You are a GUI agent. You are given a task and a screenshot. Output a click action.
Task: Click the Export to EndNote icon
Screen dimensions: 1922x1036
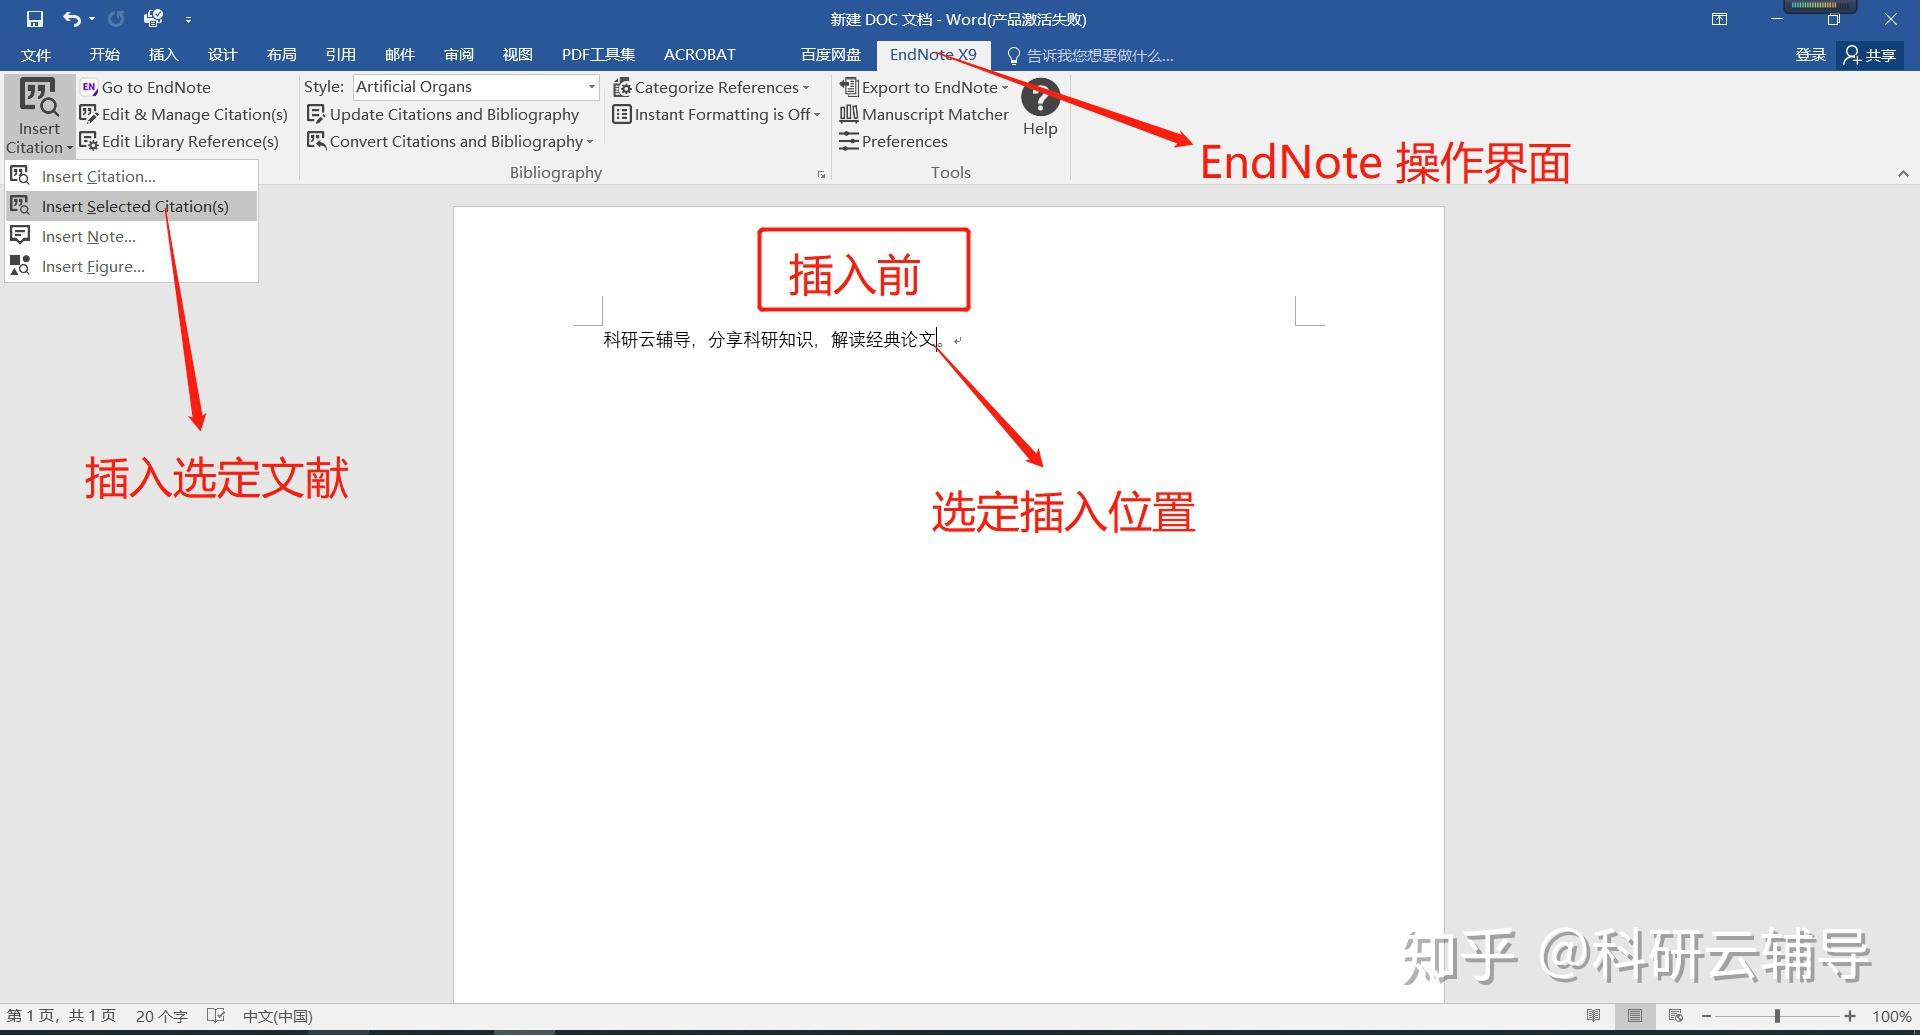tap(849, 87)
